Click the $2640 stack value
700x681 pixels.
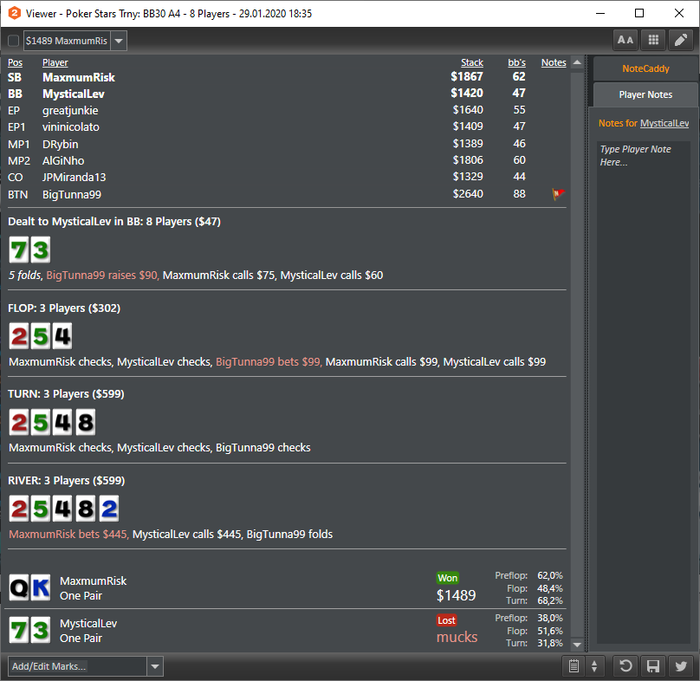(x=468, y=194)
